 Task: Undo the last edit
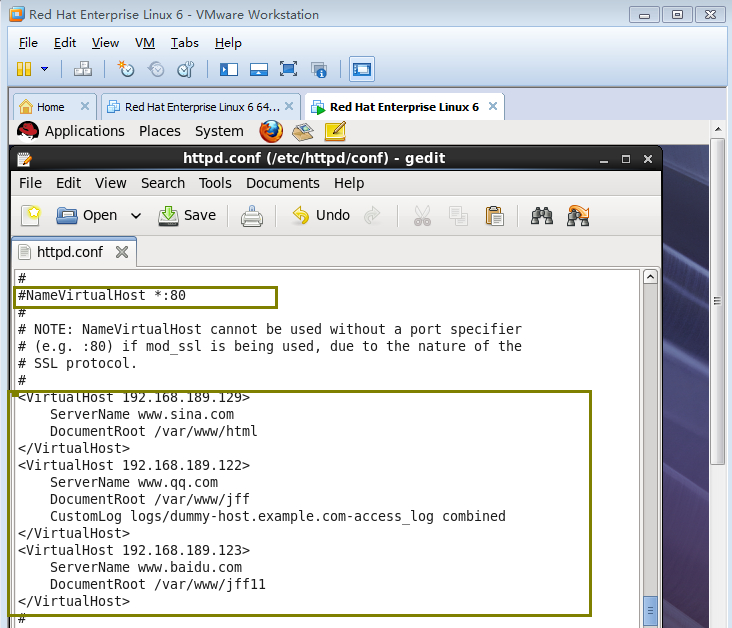(321, 215)
